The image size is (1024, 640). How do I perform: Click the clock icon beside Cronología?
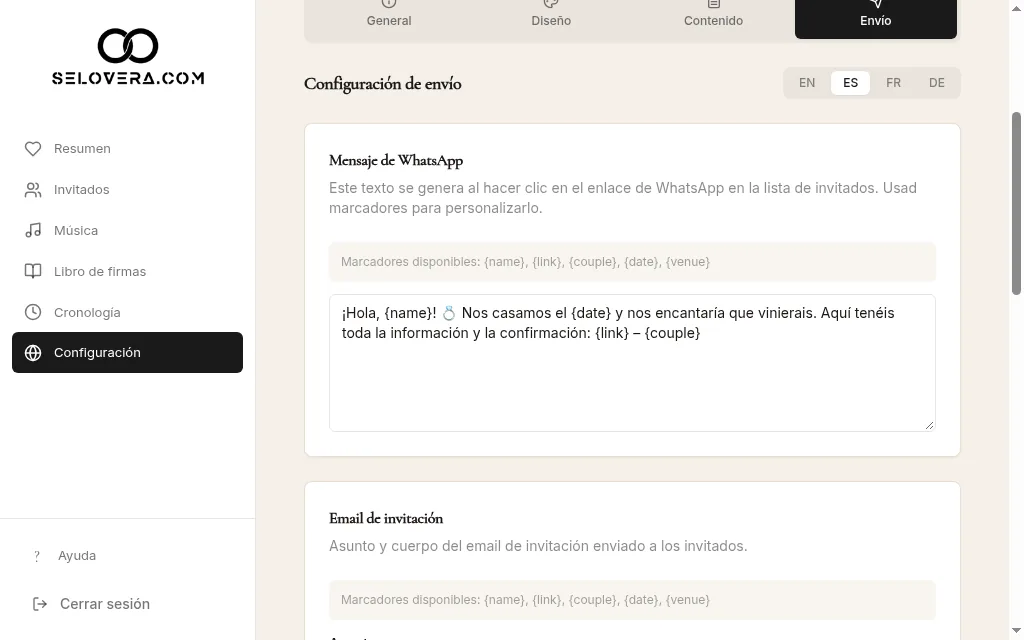pos(33,312)
